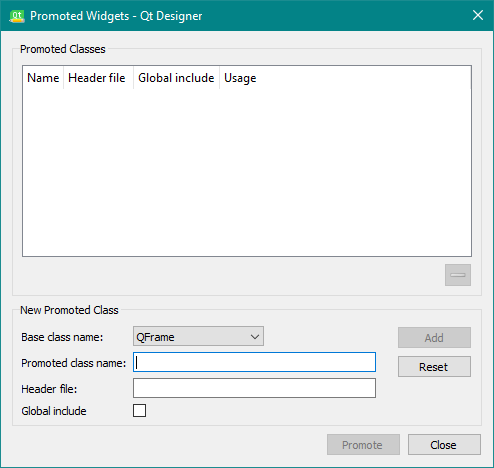Screen dimensions: 494x468
Task: Click the Close button at bottom
Action: [444, 445]
